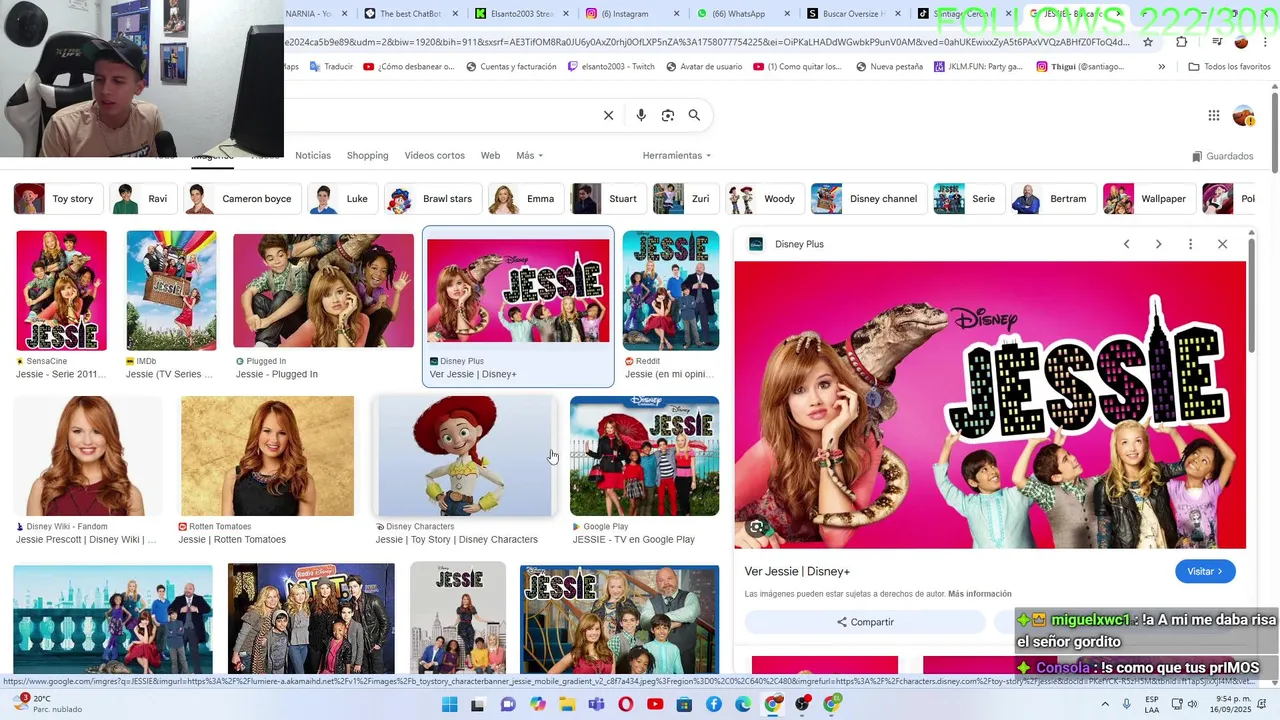Open Windows Start menu
Viewport: 1280px width, 720px height.
449,704
